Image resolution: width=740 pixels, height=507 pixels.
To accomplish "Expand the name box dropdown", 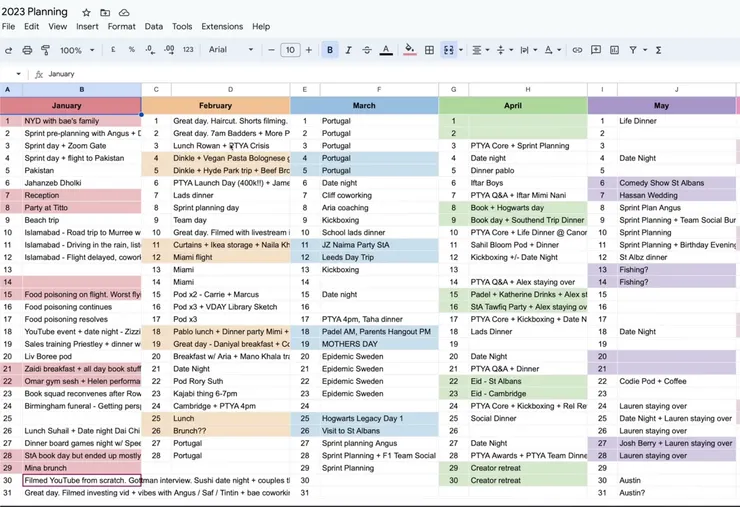I will pos(18,74).
